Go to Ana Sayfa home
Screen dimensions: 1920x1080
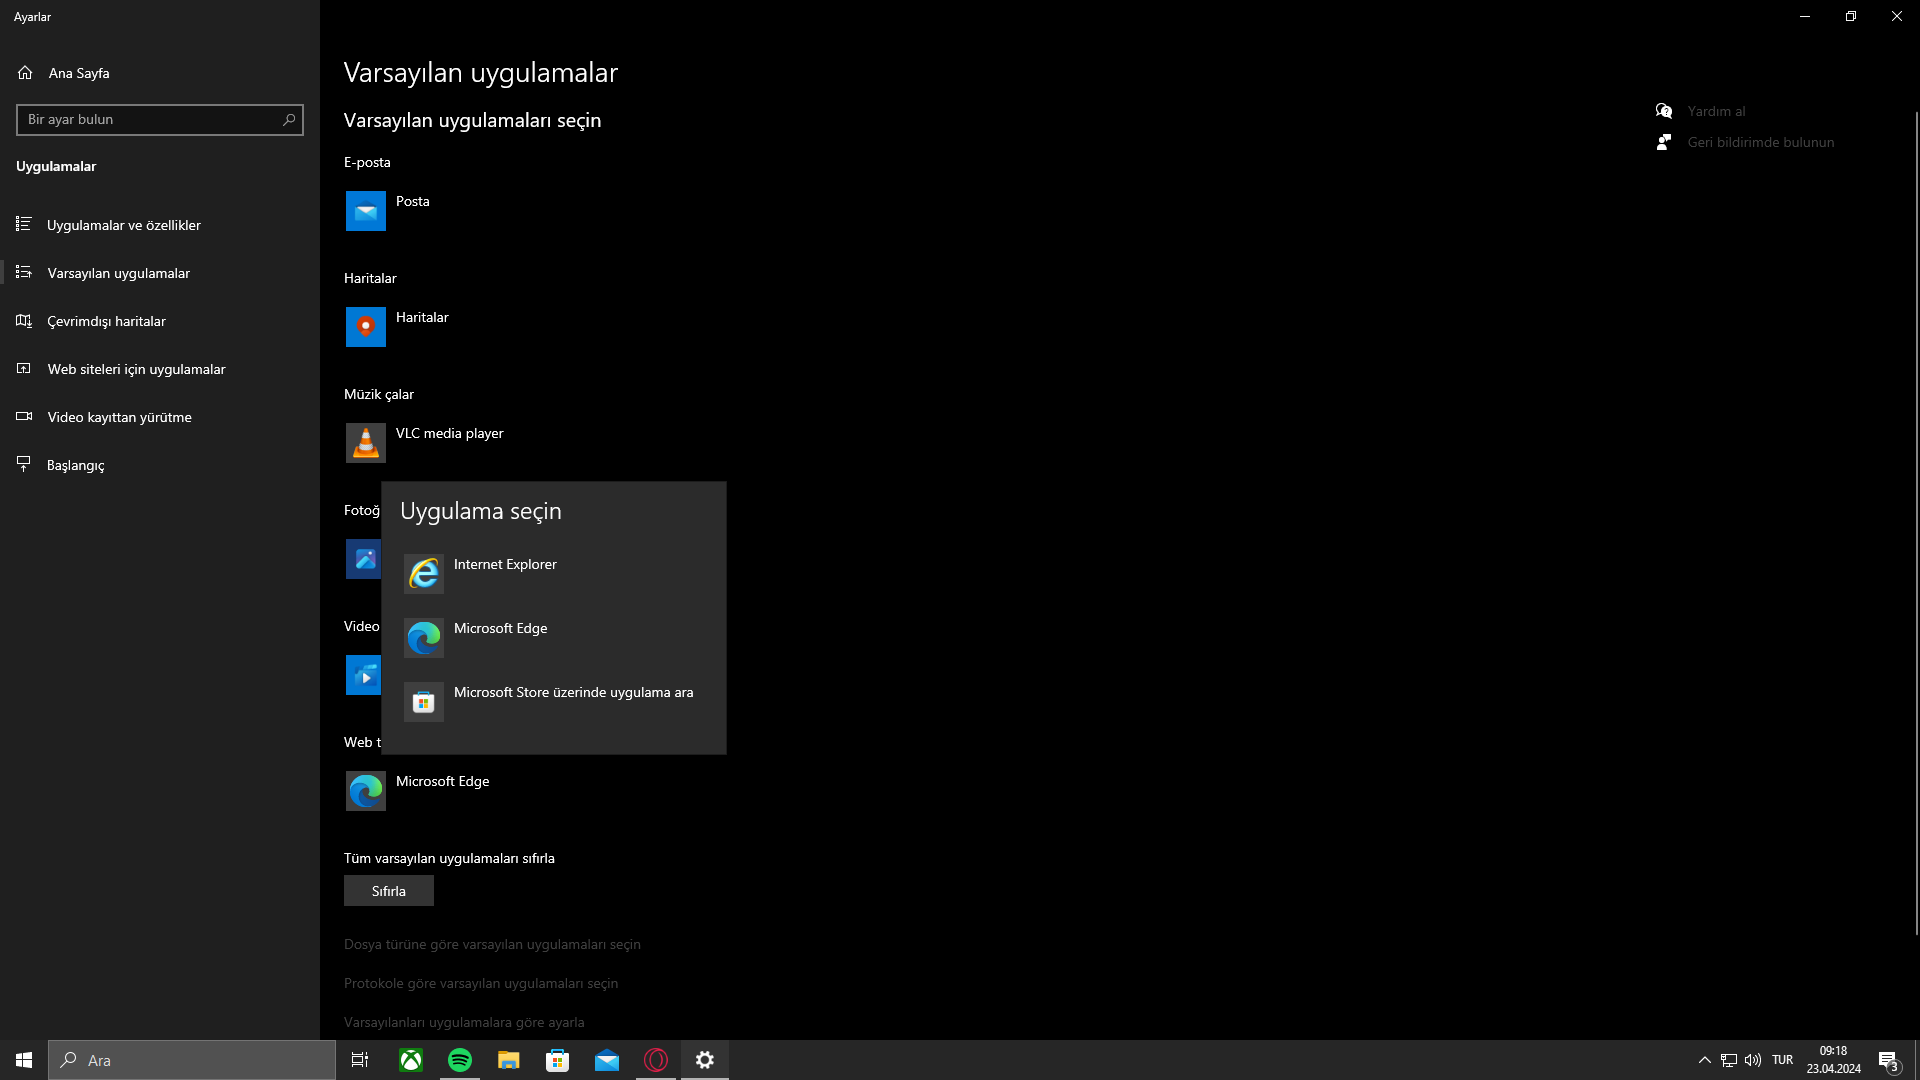pos(78,73)
